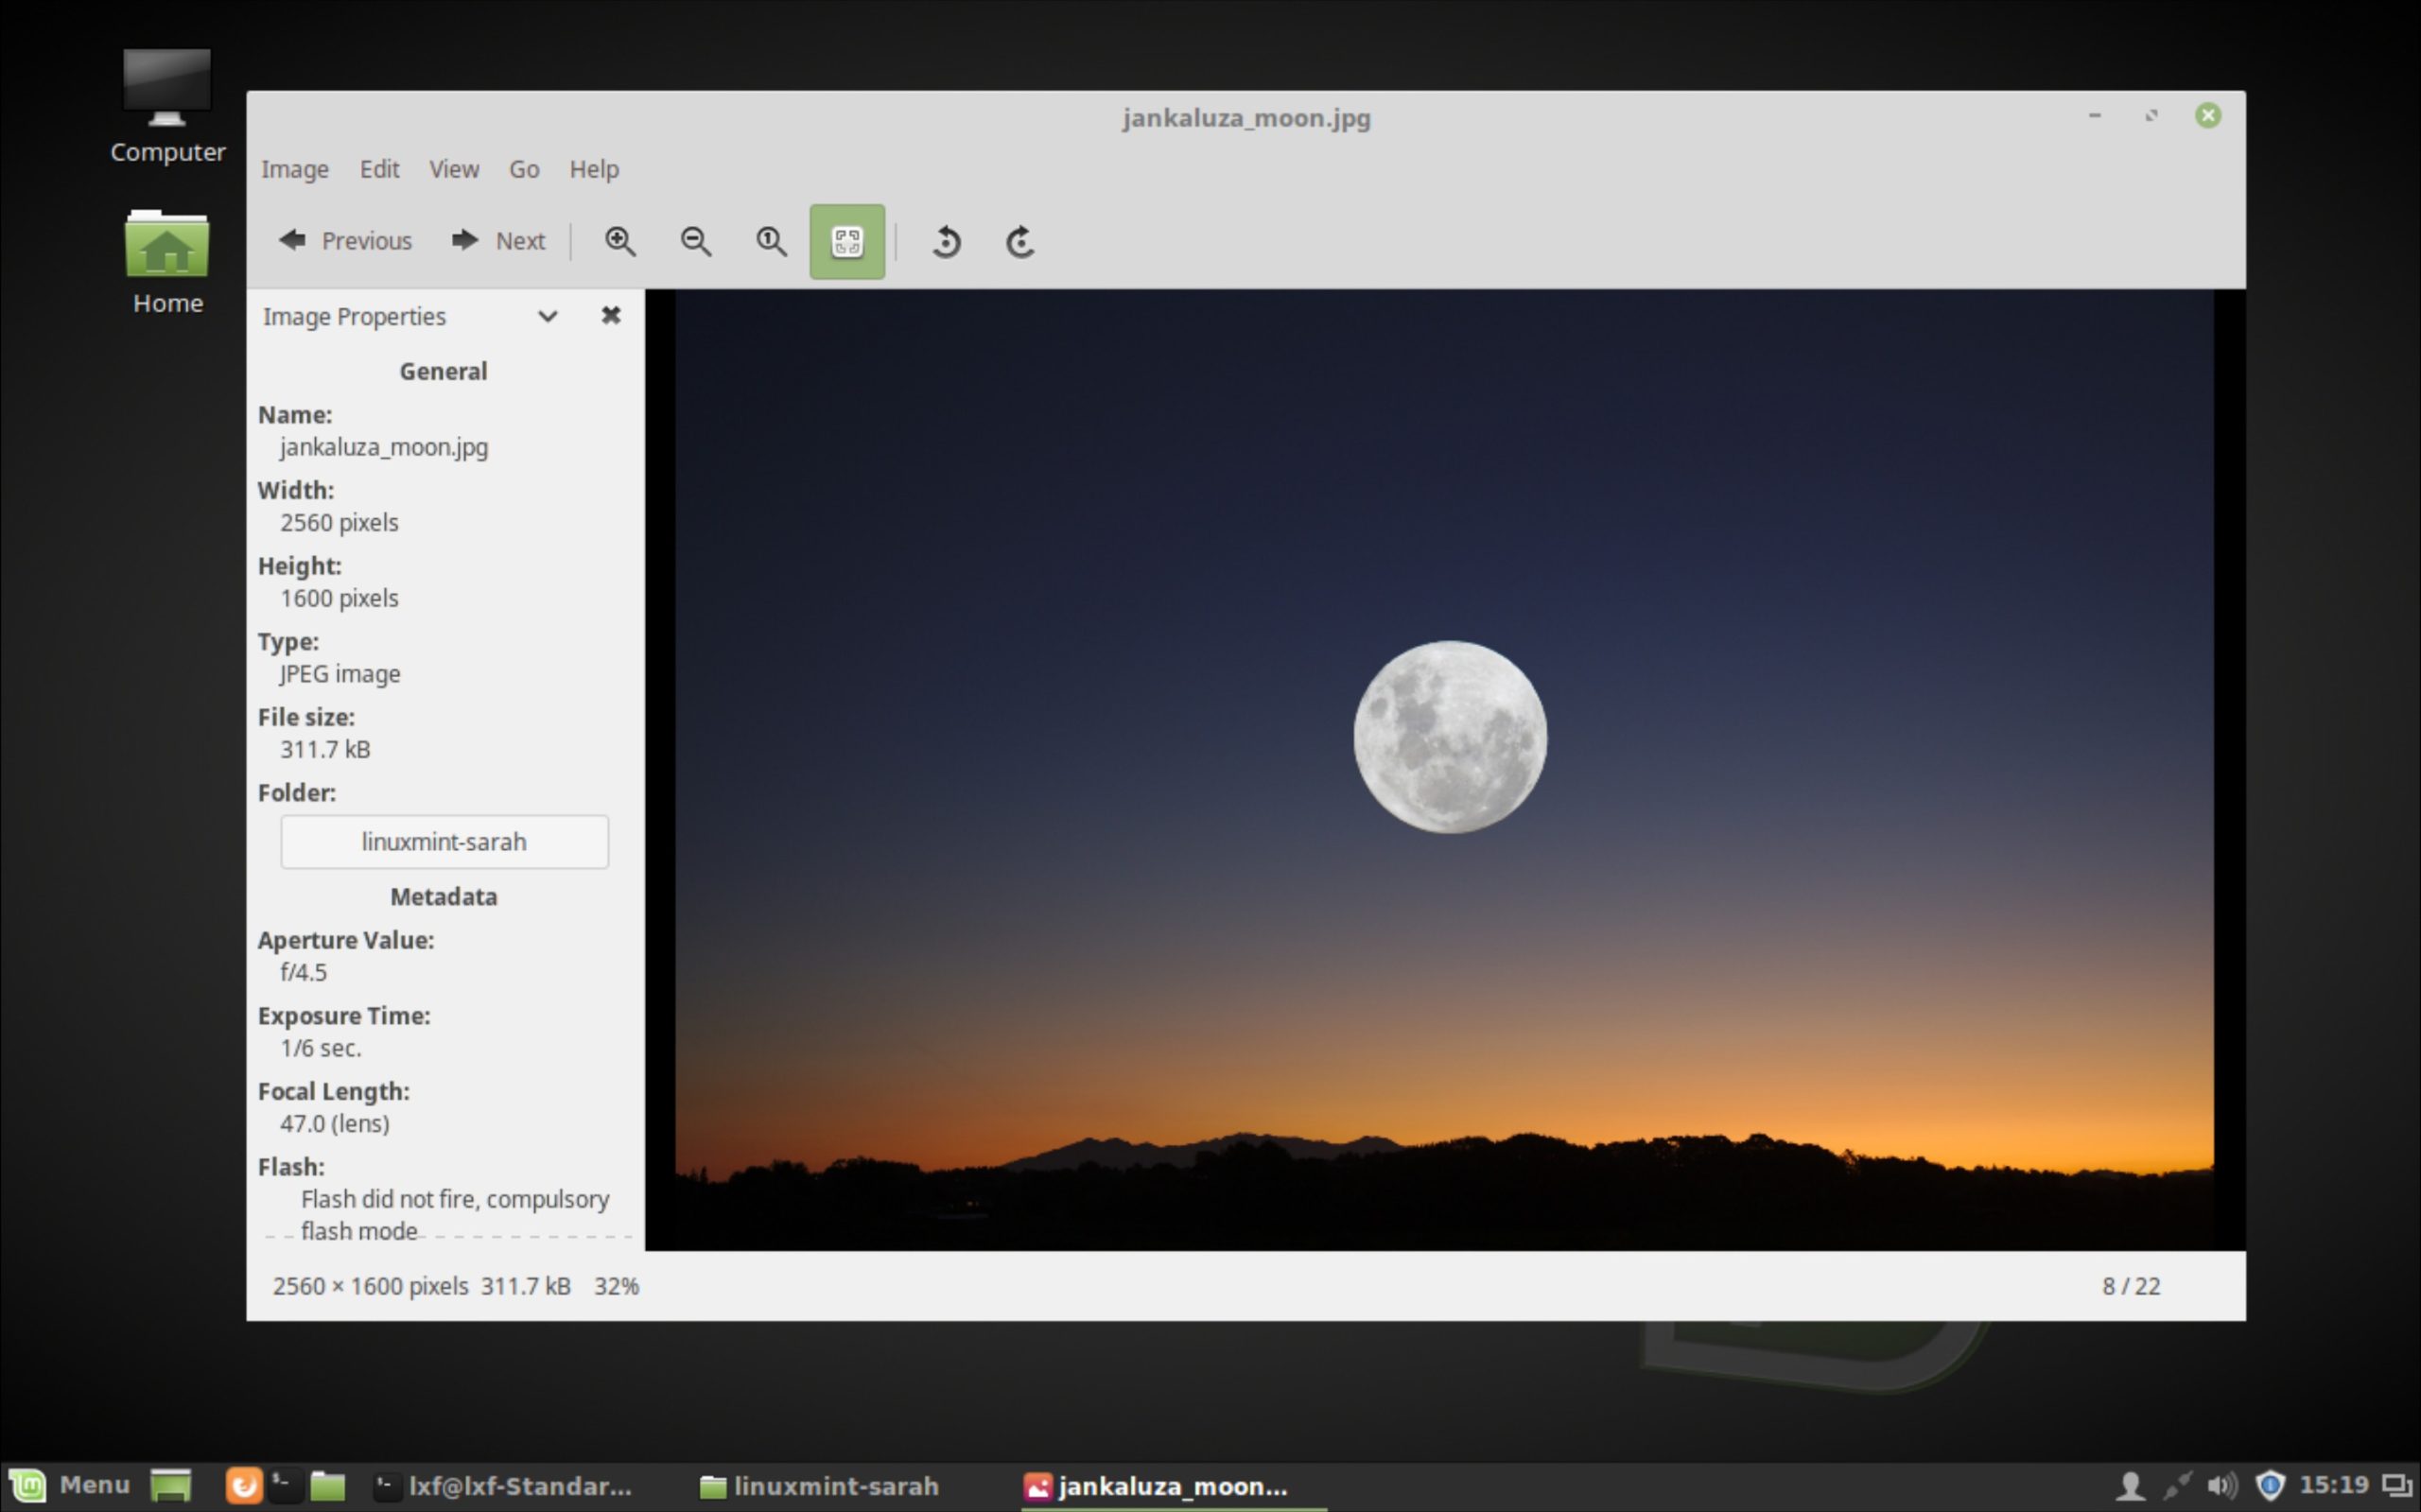Open the Home desktop folder icon
Viewport: 2421px width, 1512px height.
click(x=167, y=260)
